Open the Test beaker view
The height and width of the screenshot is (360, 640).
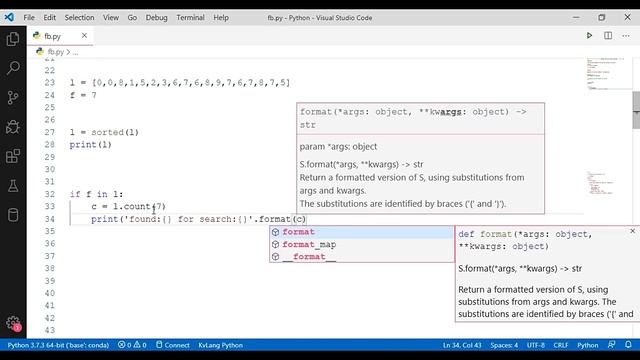(x=13, y=186)
